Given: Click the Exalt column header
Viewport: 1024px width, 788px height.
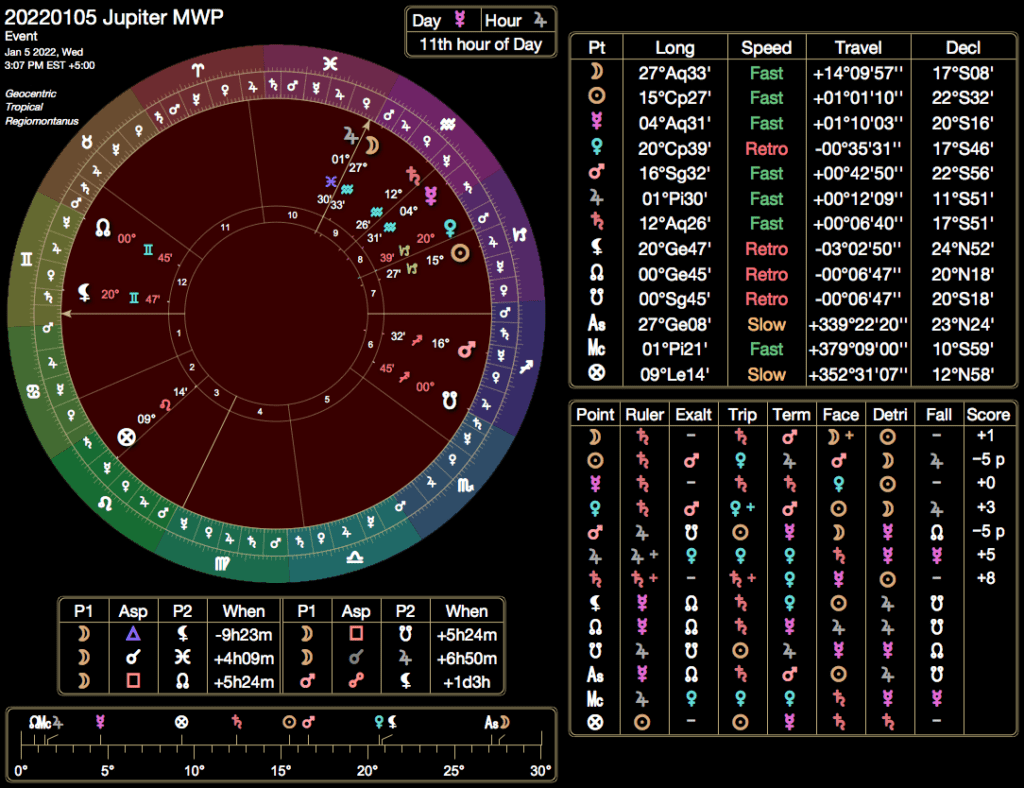Looking at the screenshot, I should [693, 414].
